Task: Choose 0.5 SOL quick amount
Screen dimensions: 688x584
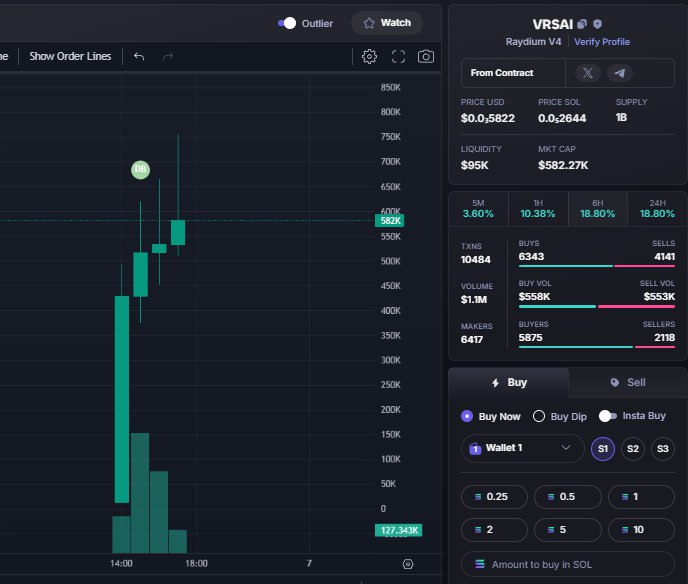Action: pyautogui.click(x=568, y=497)
